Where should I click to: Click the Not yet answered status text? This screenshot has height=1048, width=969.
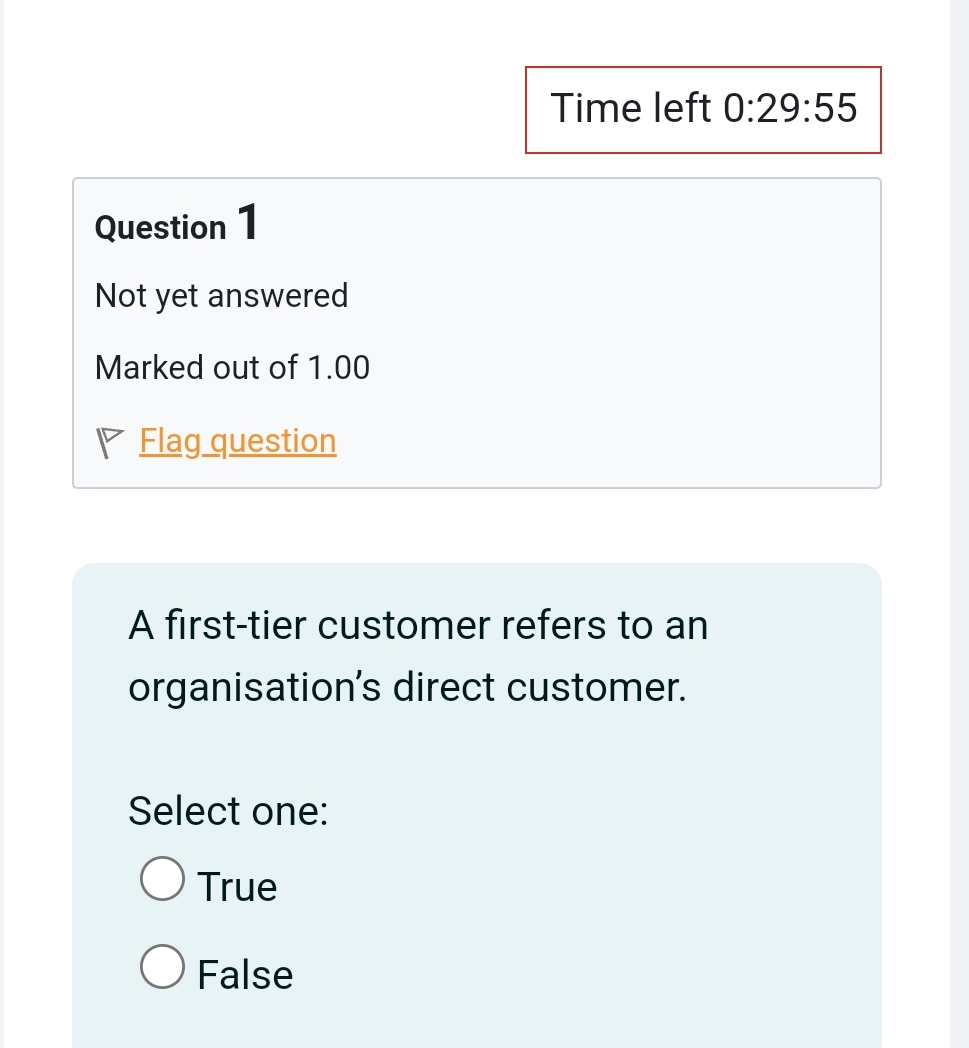[221, 296]
